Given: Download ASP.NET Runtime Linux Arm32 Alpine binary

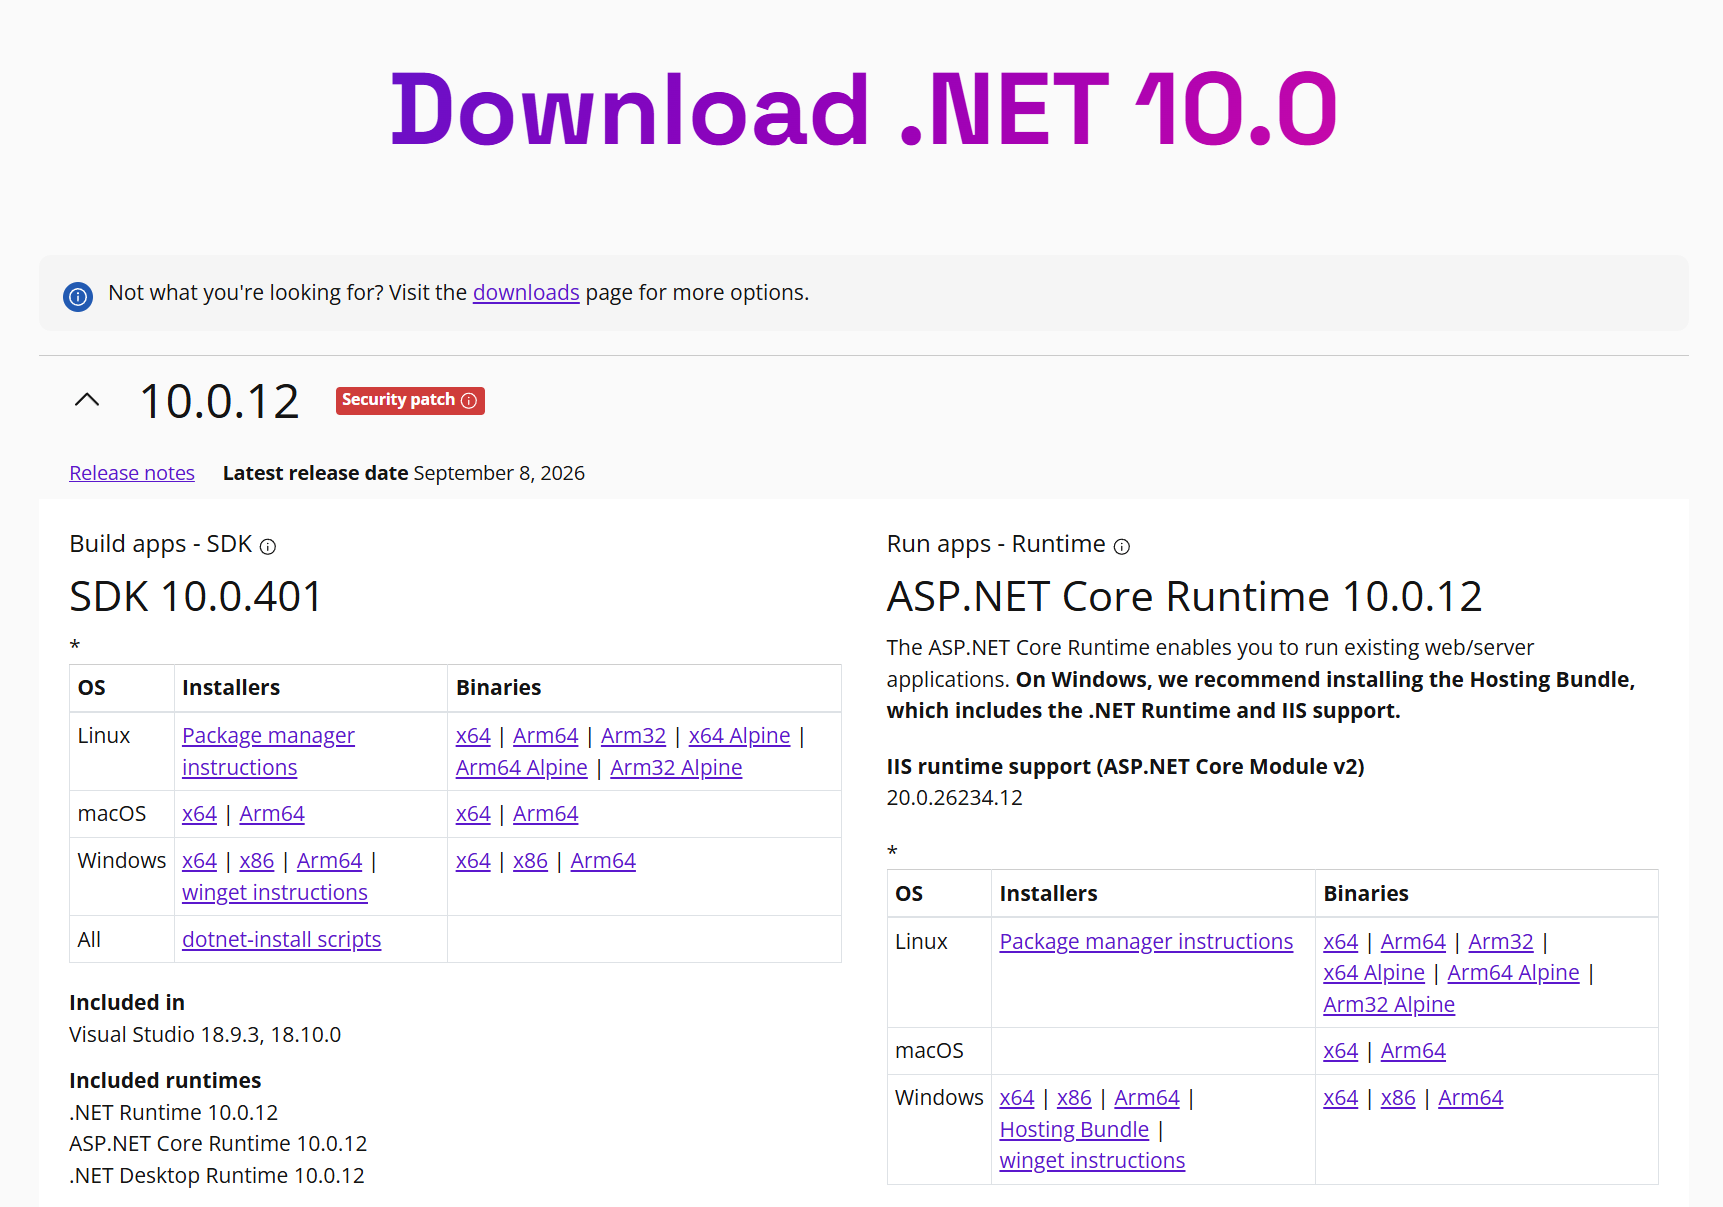Looking at the screenshot, I should pyautogui.click(x=1389, y=1005).
